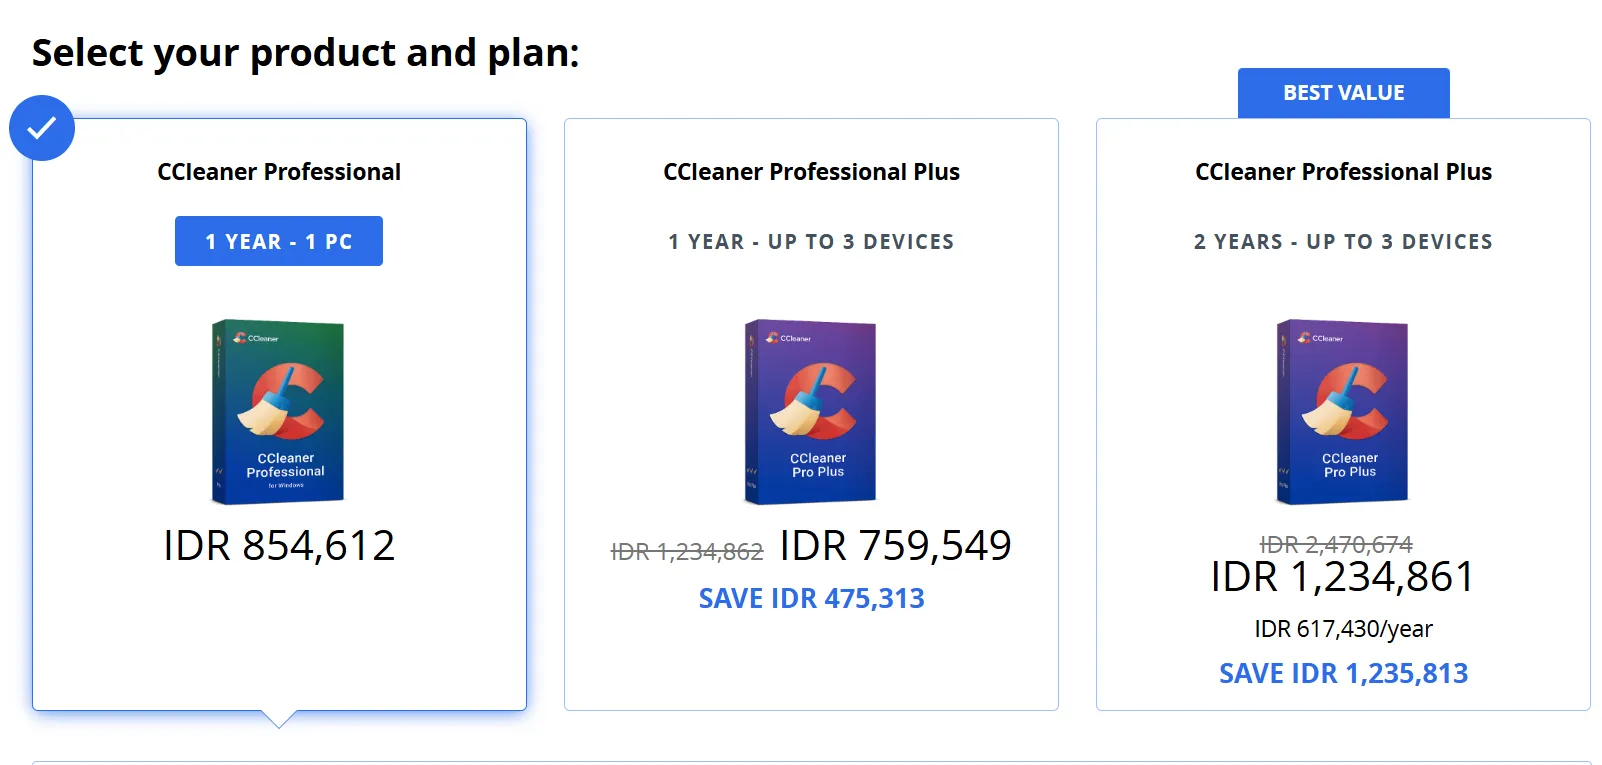Click the CCleaner Professional card title
Screen dimensions: 1602x765
[279, 172]
